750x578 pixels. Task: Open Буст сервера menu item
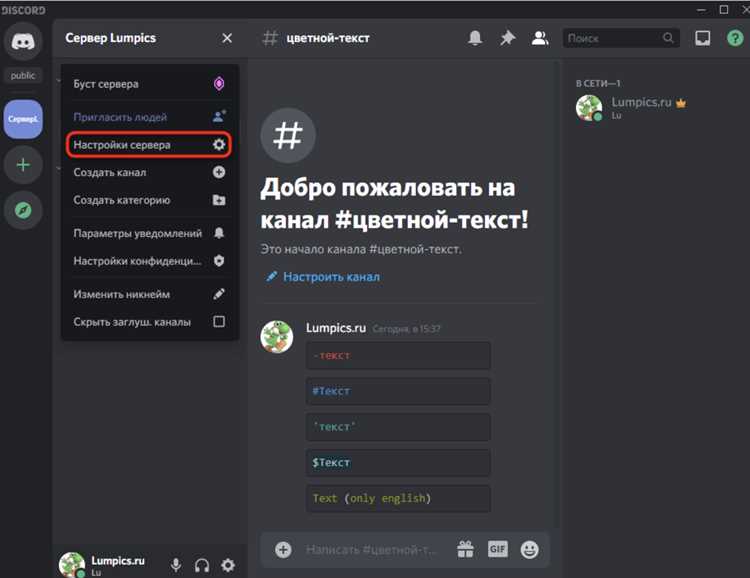pyautogui.click(x=149, y=84)
